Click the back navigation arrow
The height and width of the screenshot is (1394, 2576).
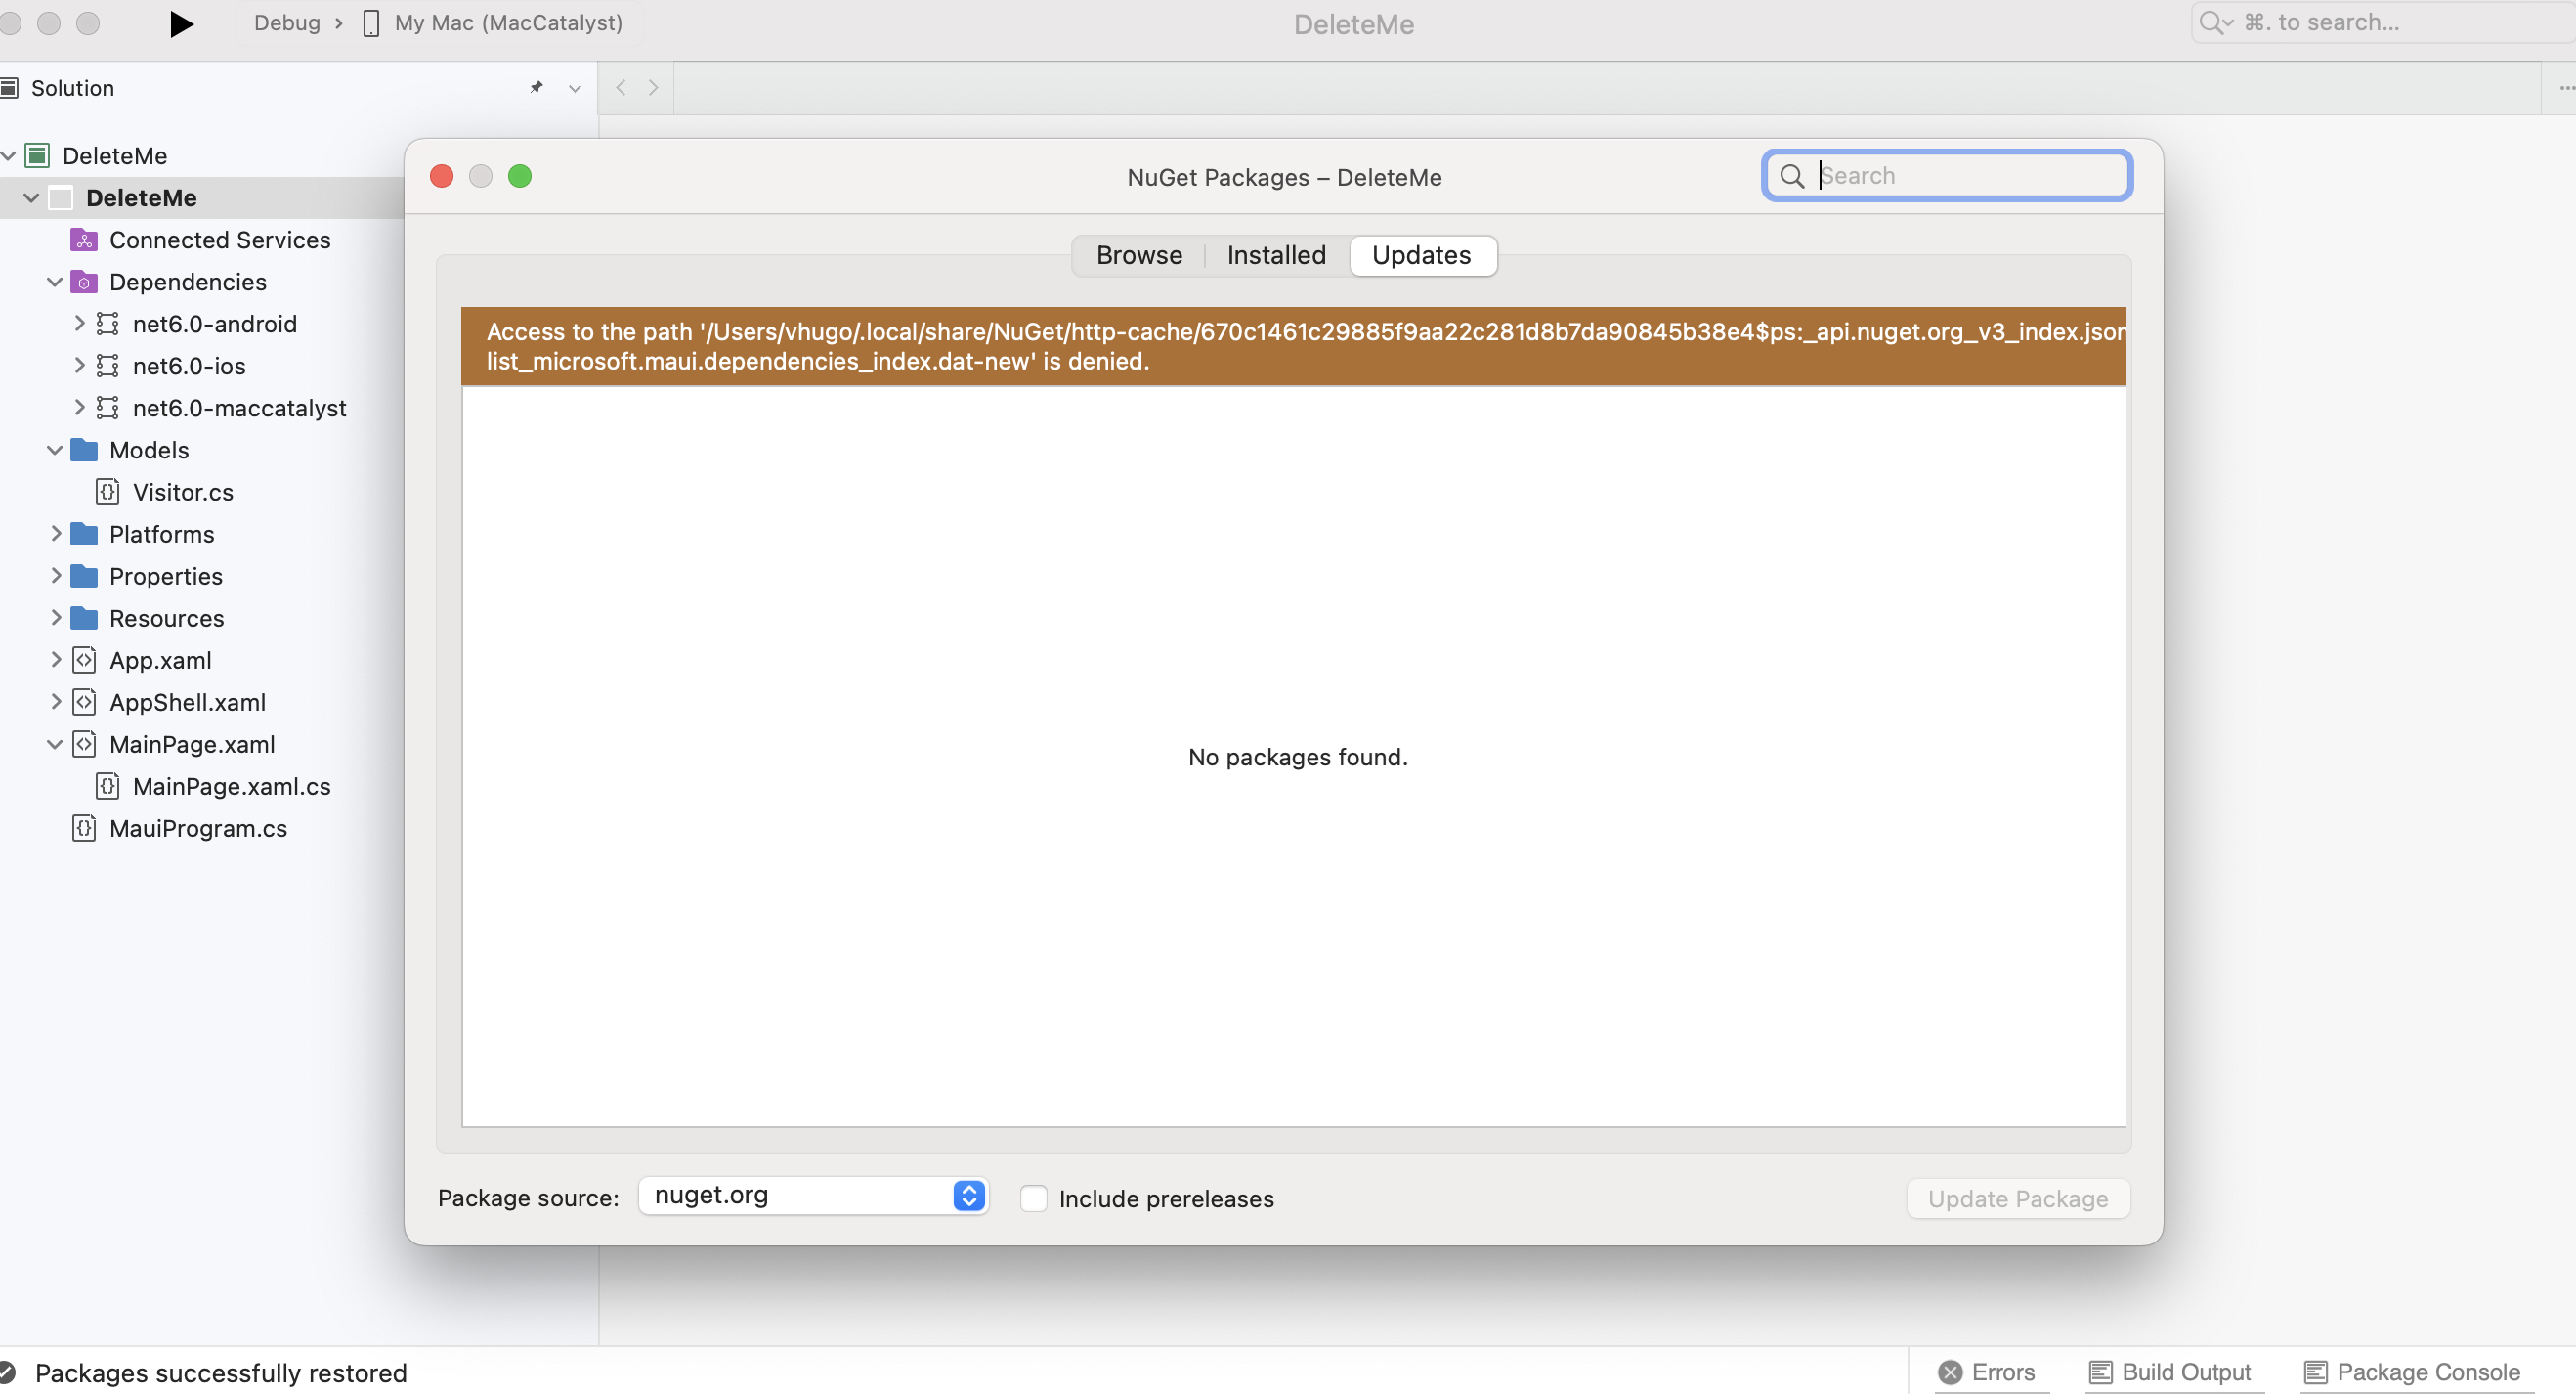pyautogui.click(x=621, y=88)
